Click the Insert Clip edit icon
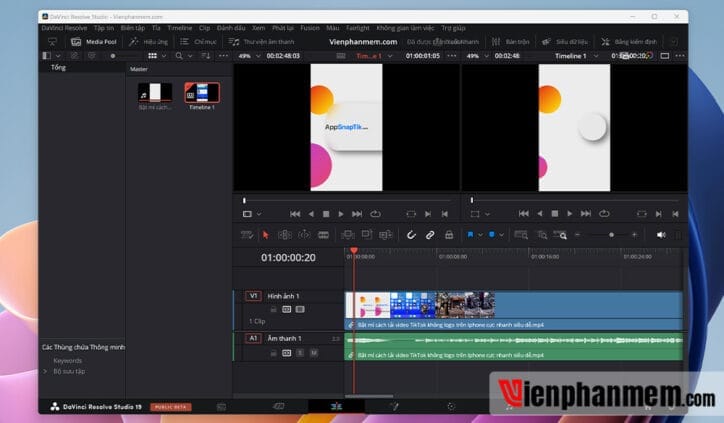 tap(347, 235)
